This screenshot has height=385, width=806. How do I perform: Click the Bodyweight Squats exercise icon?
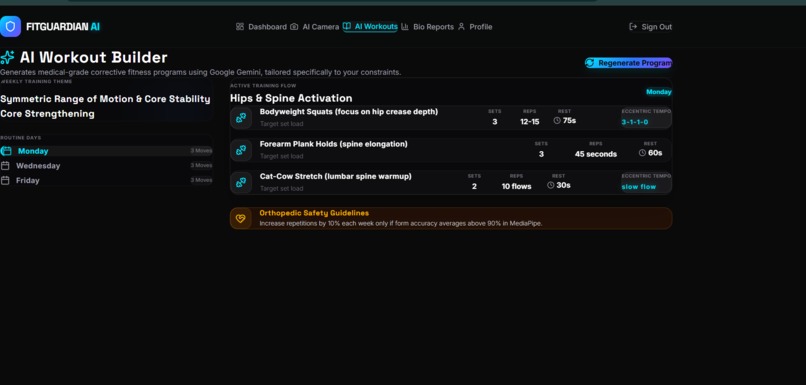click(241, 118)
